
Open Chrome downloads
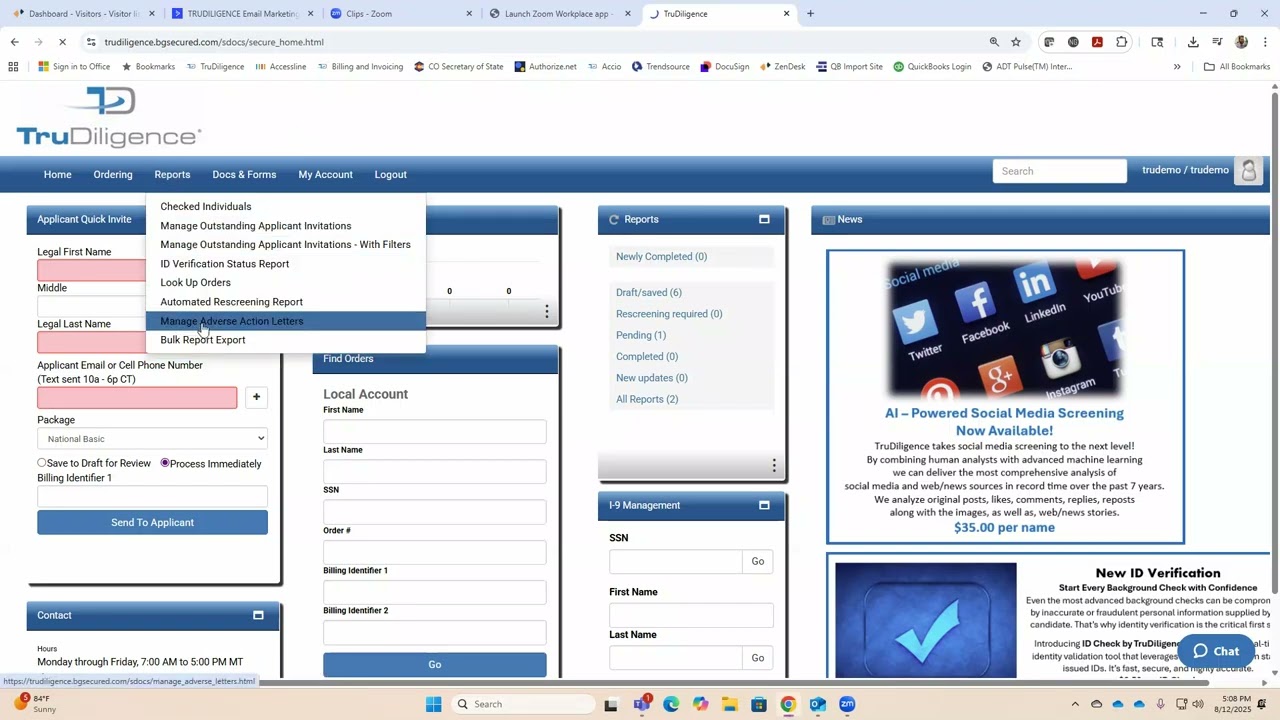pyautogui.click(x=1193, y=42)
